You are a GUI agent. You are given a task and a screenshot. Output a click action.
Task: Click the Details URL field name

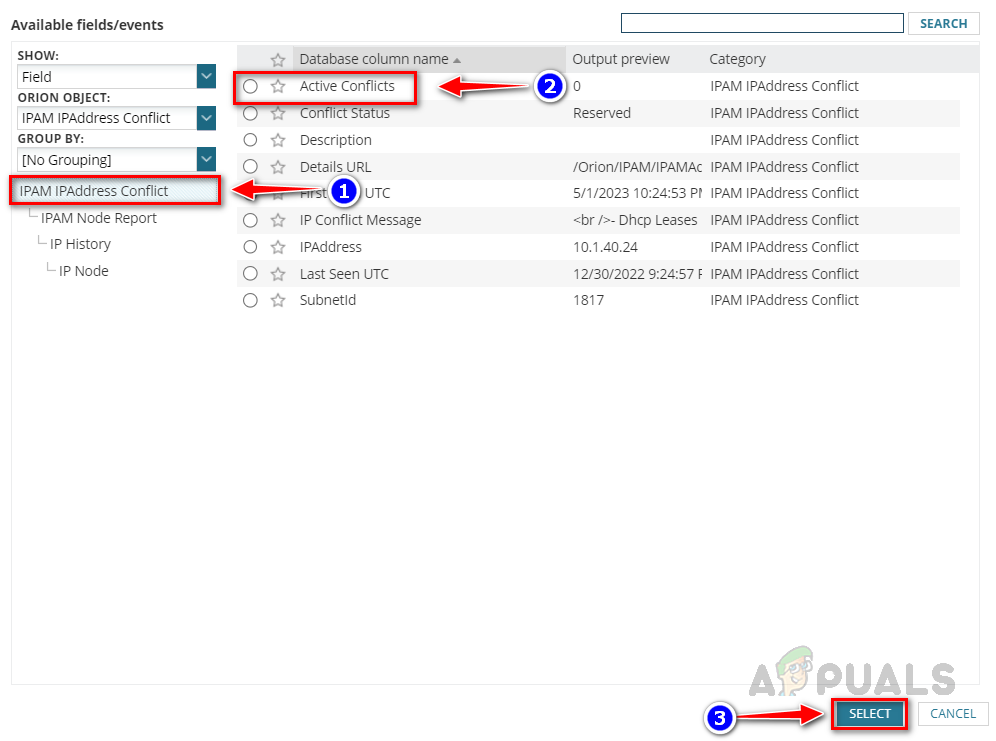click(335, 167)
